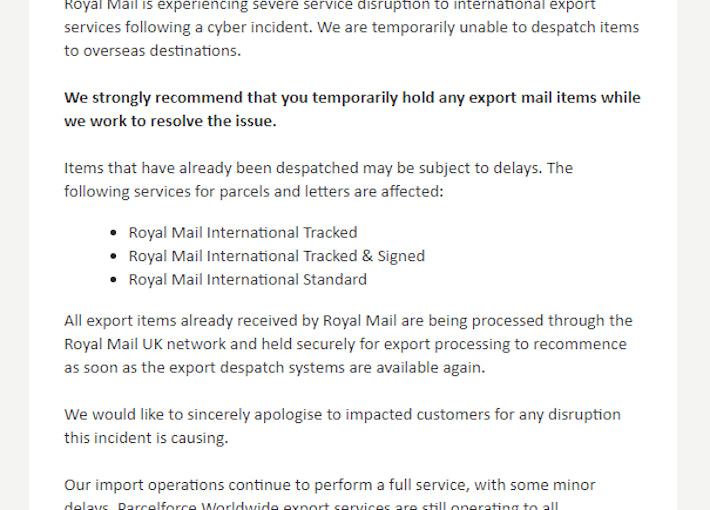Click the 'Royal Mail International Standard' list item
Viewport: 710px width, 510px height.
point(247,280)
